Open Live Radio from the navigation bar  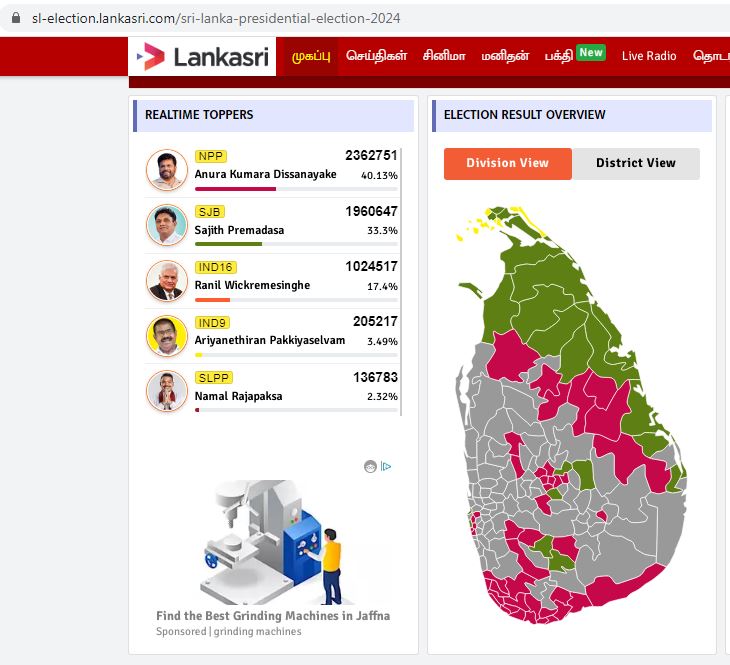coord(649,56)
